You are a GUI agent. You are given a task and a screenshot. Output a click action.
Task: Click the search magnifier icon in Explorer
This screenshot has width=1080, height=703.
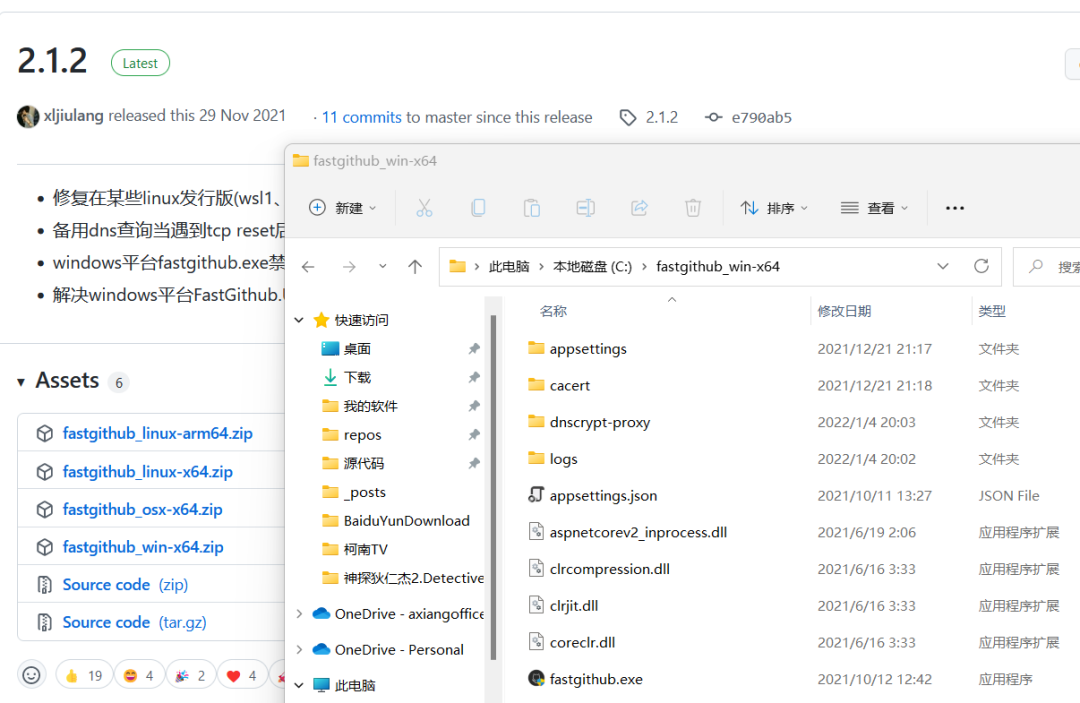(1035, 266)
